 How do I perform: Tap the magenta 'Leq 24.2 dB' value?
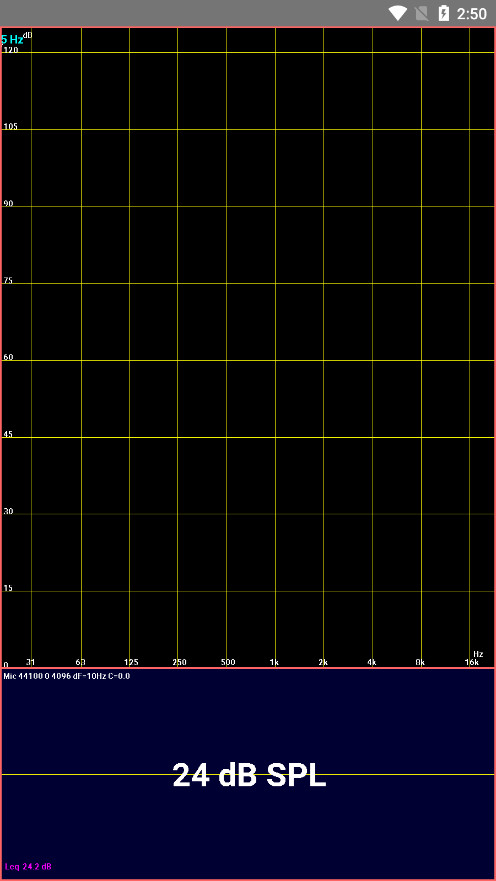pos(29,867)
